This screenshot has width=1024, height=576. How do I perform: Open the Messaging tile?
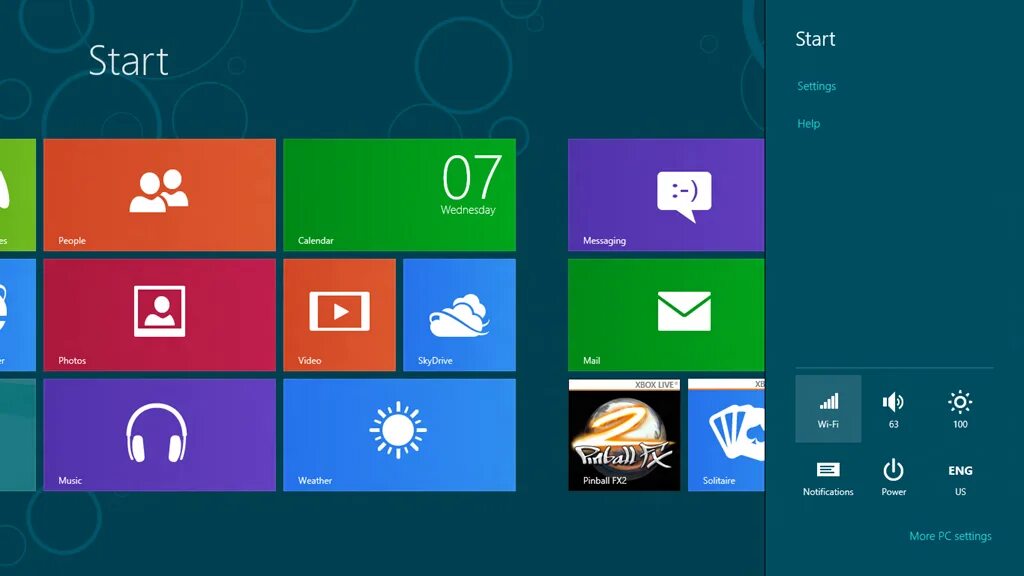click(666, 195)
